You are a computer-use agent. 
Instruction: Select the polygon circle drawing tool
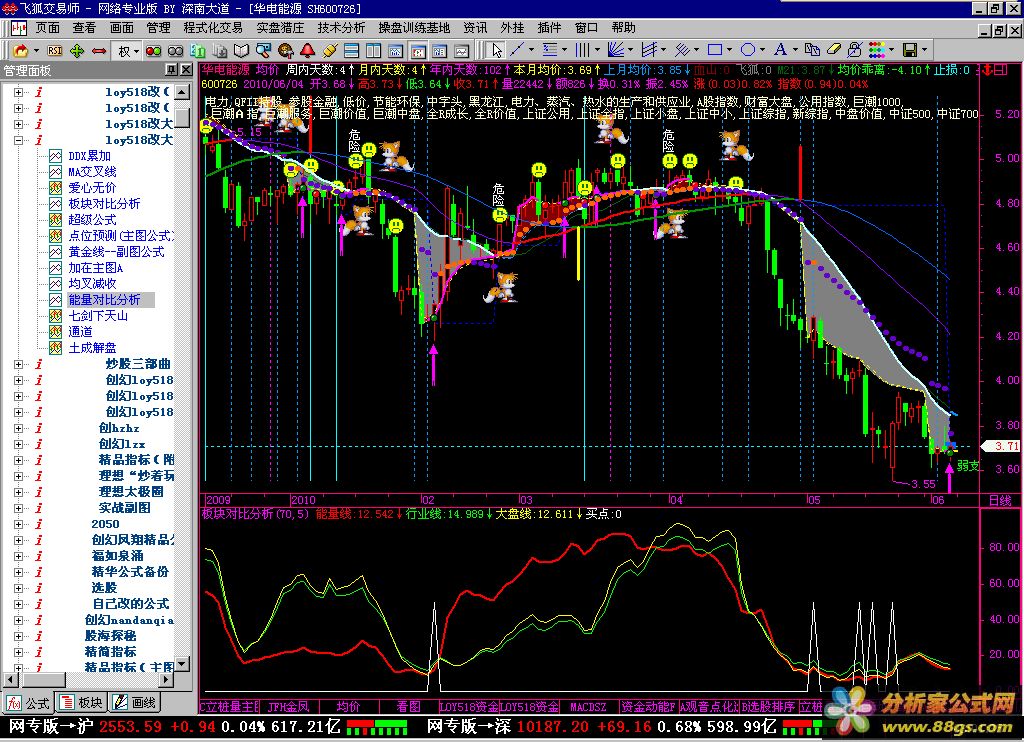pyautogui.click(x=748, y=50)
